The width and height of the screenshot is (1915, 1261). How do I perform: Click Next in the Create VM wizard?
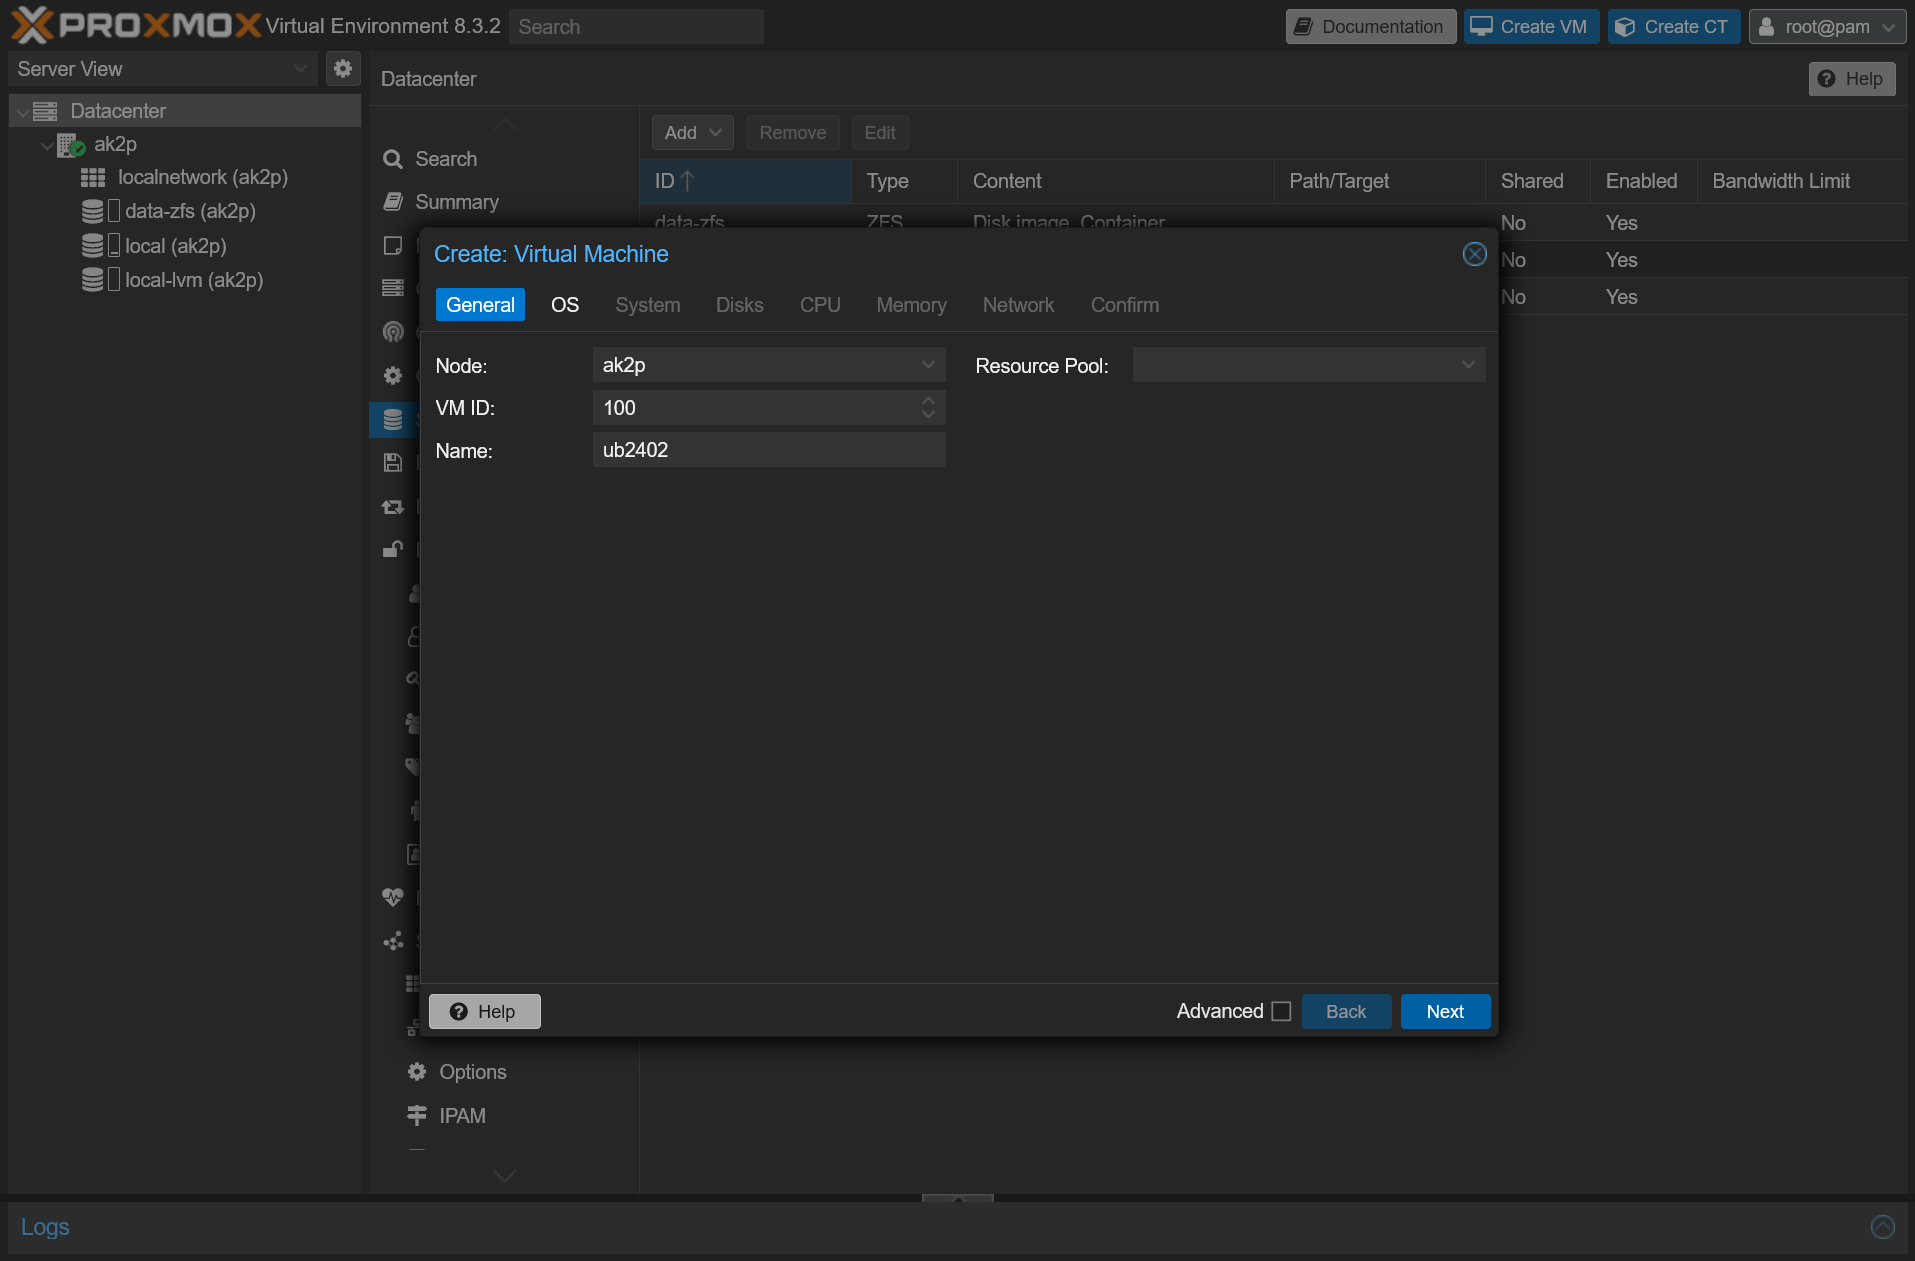coord(1445,1011)
